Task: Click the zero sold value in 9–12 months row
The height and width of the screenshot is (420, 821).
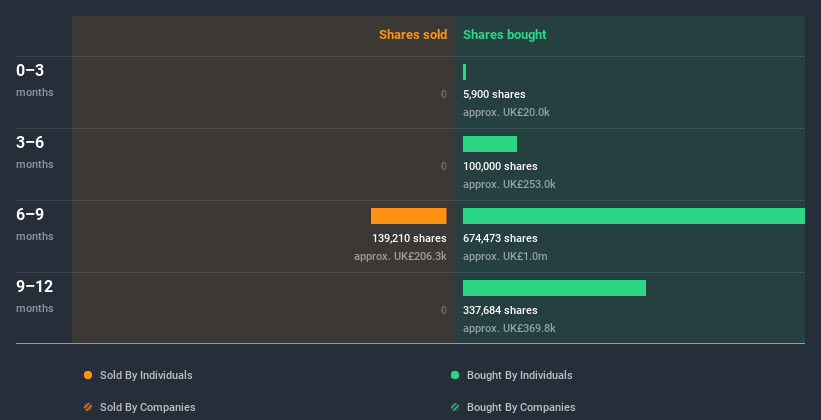Action: coord(443,310)
